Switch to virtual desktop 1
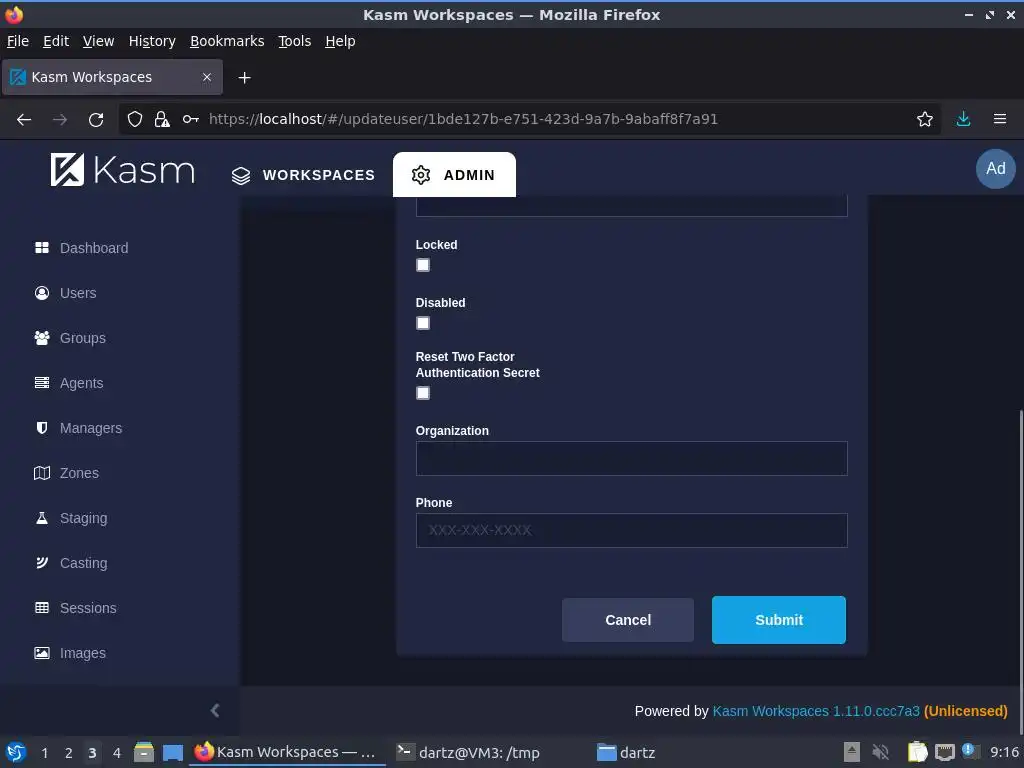 [44, 753]
